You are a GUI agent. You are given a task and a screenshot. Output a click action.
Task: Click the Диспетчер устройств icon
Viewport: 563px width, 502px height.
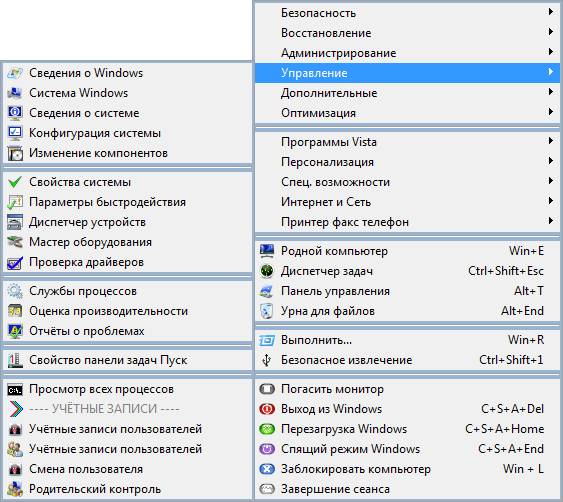point(15,222)
